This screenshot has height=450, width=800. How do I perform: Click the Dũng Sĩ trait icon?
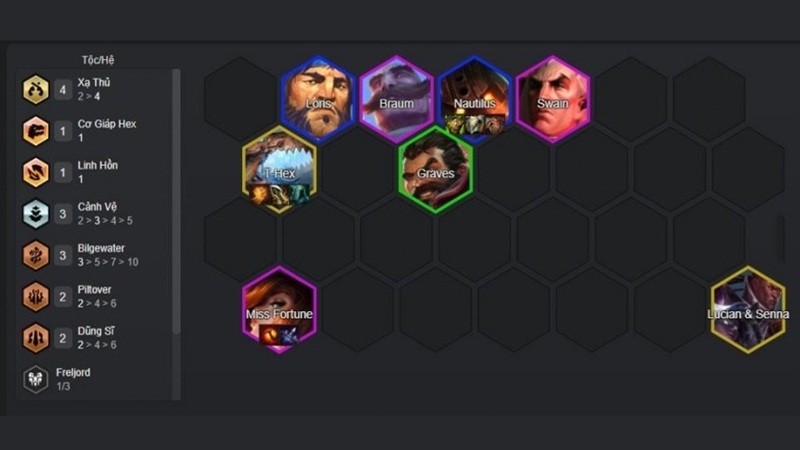tap(36, 338)
